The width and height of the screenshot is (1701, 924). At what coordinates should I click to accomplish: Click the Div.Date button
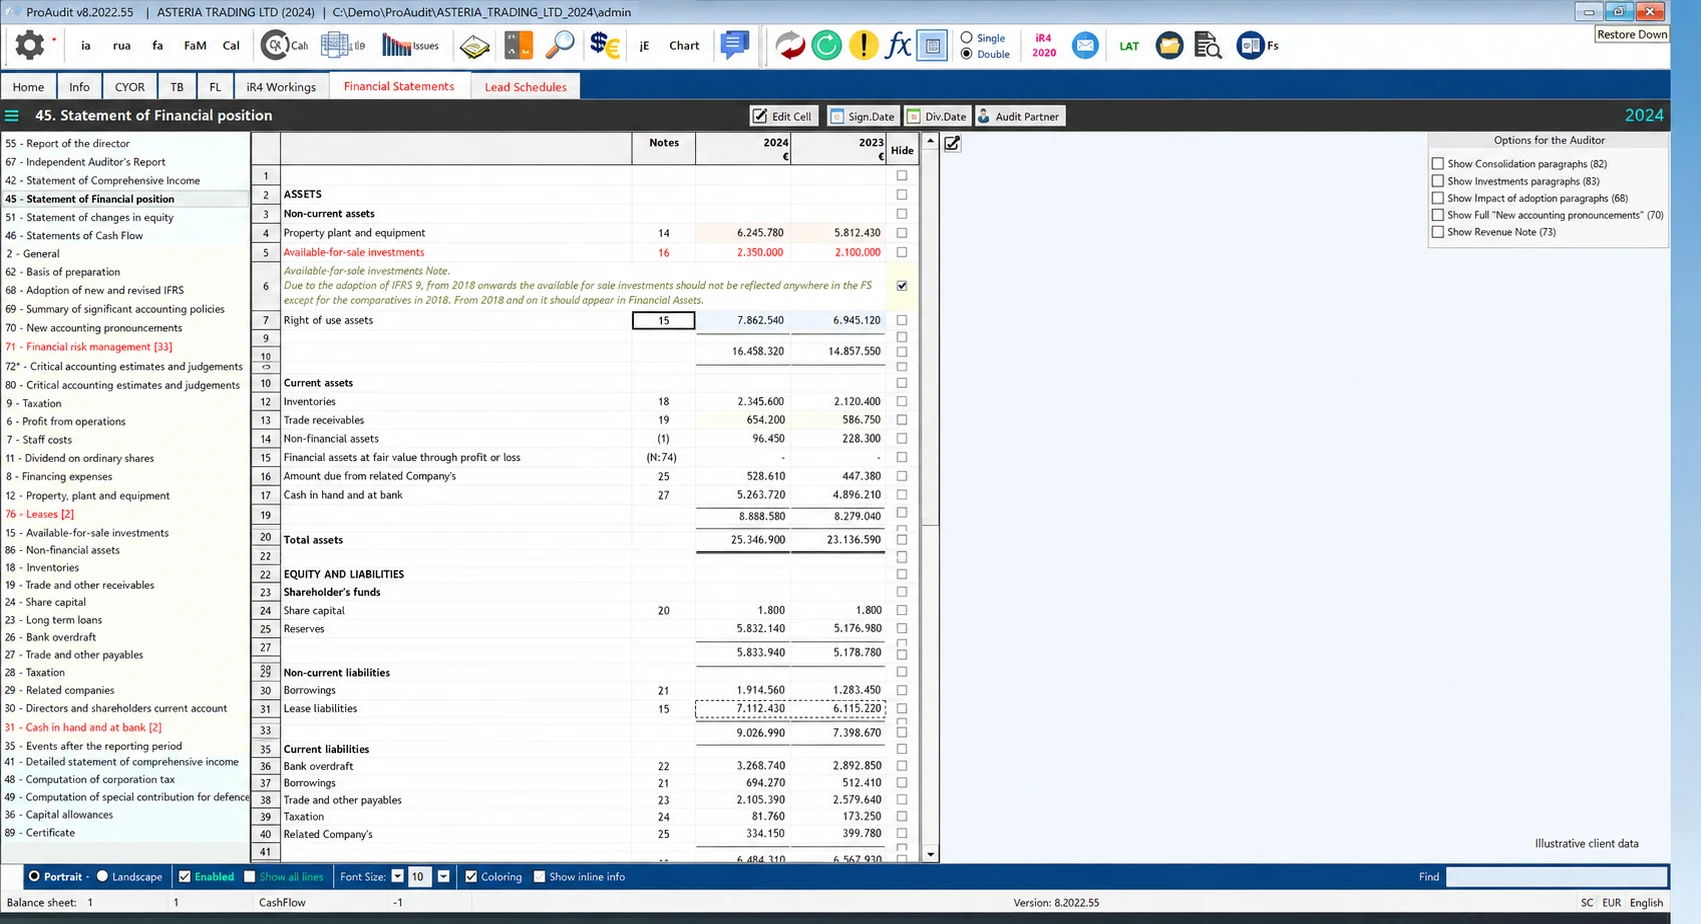(x=937, y=117)
